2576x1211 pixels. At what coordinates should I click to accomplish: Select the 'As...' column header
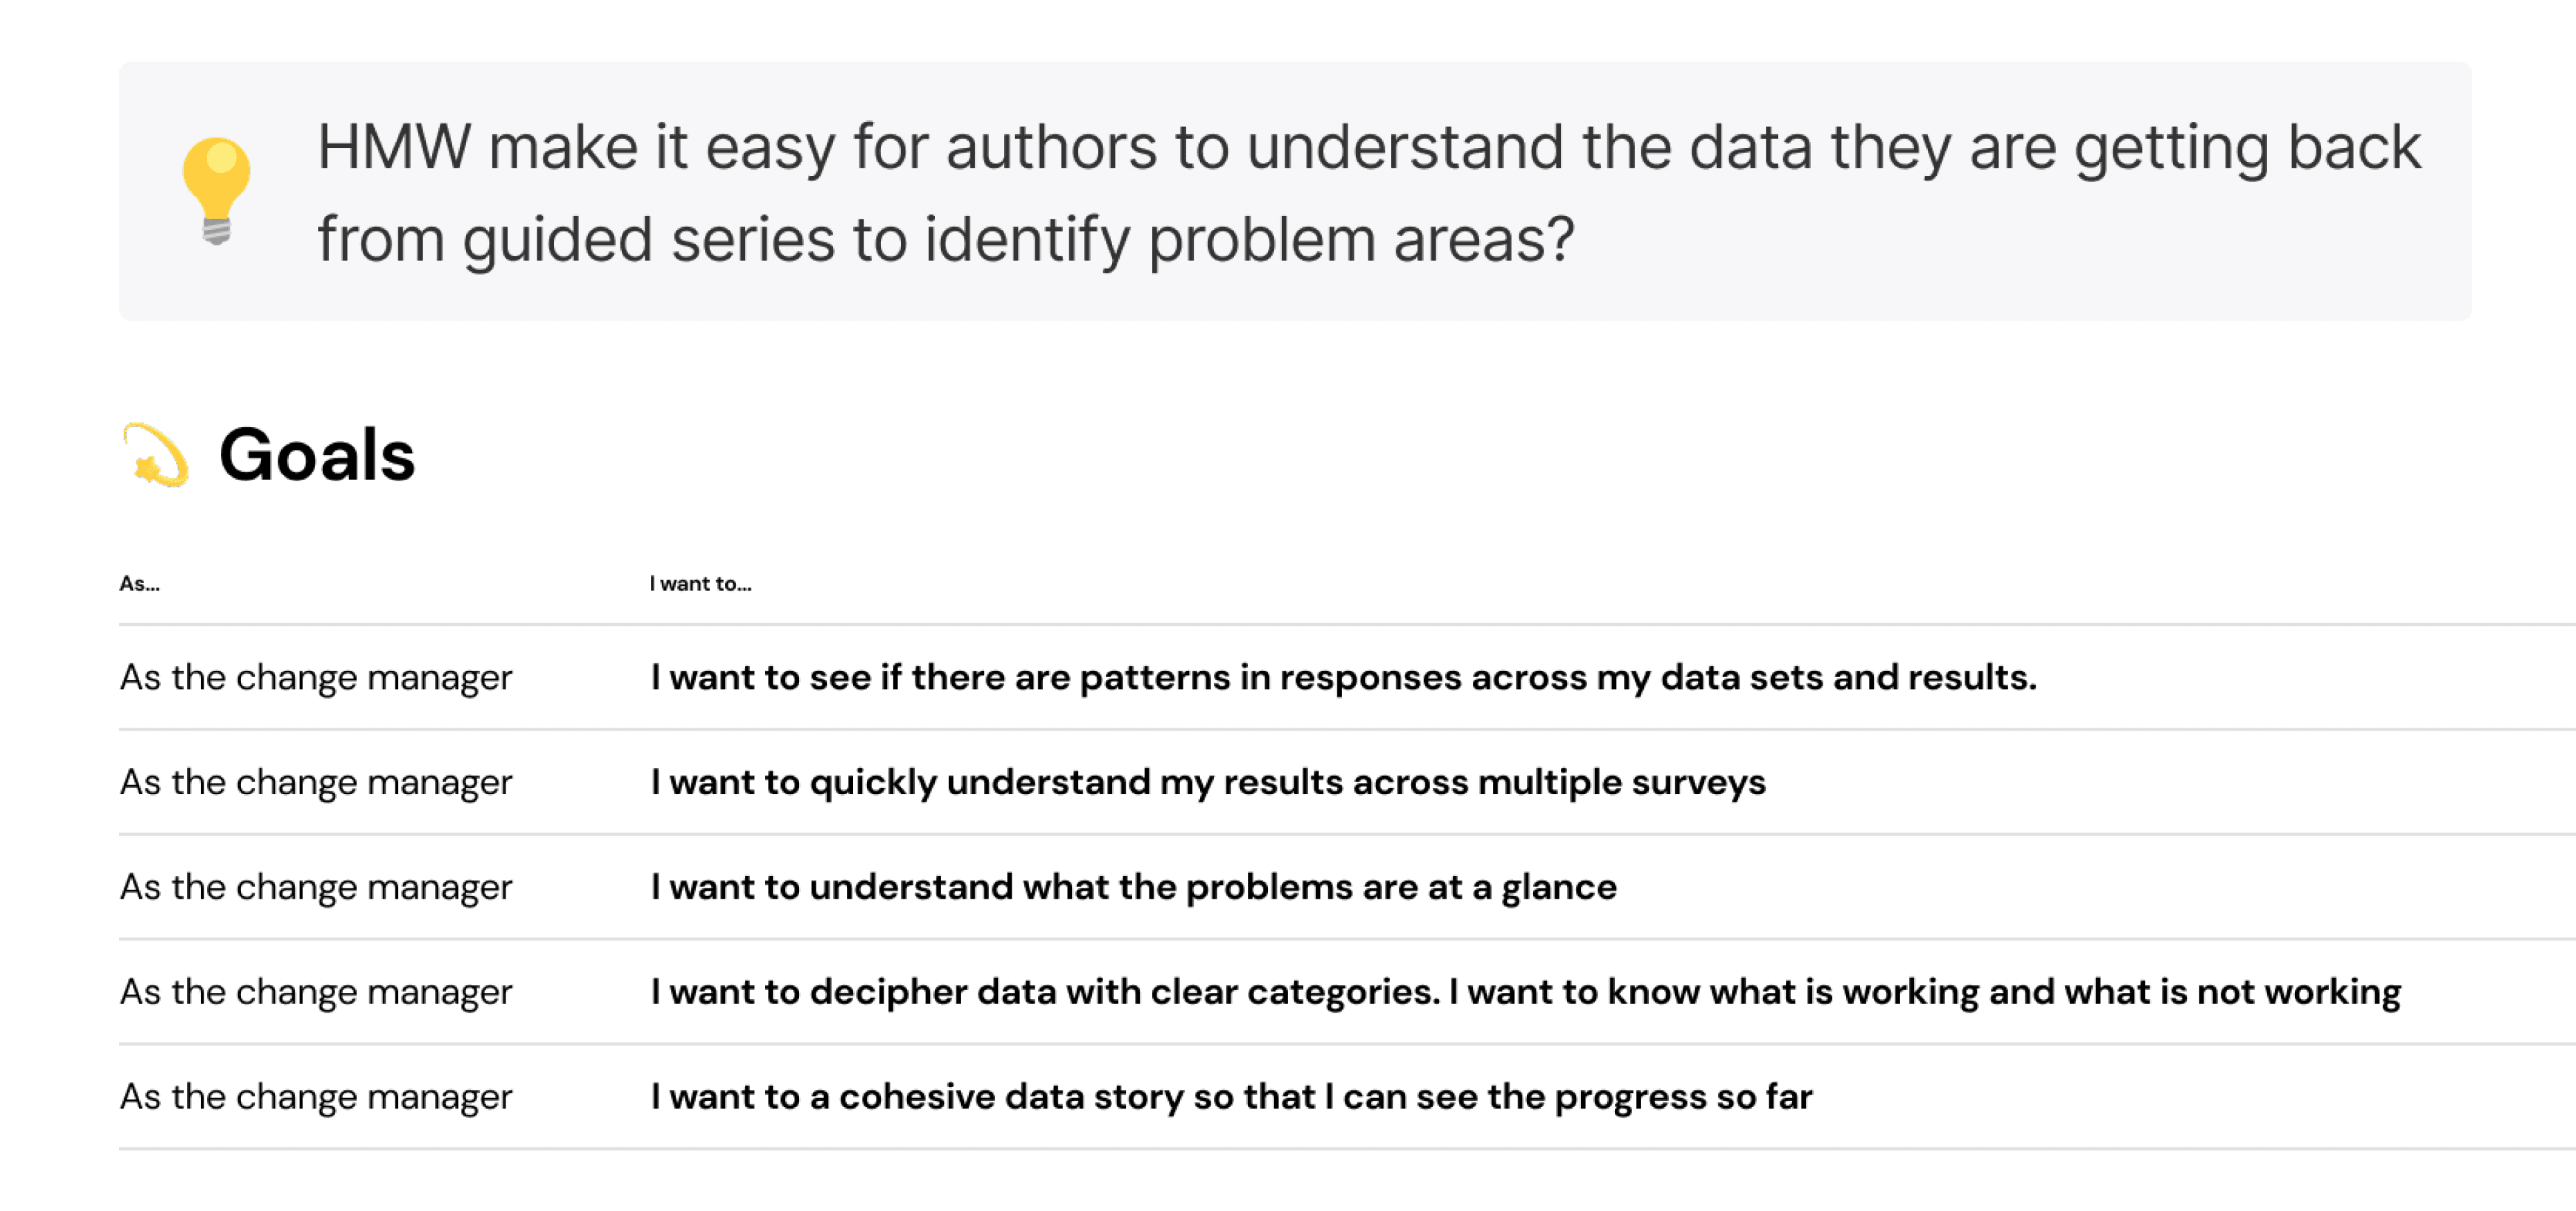[139, 584]
